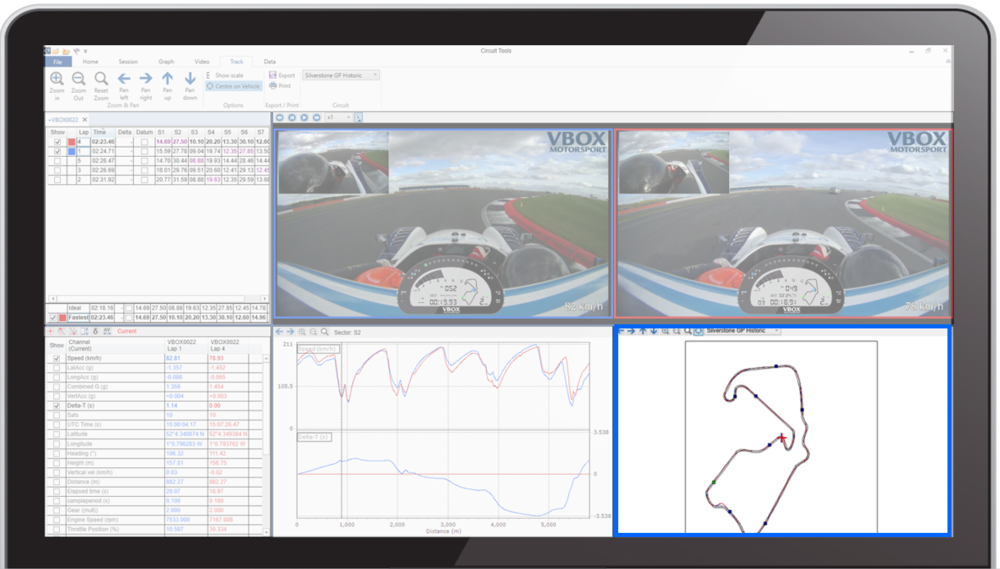Click the map pane pan up arrow

click(643, 331)
